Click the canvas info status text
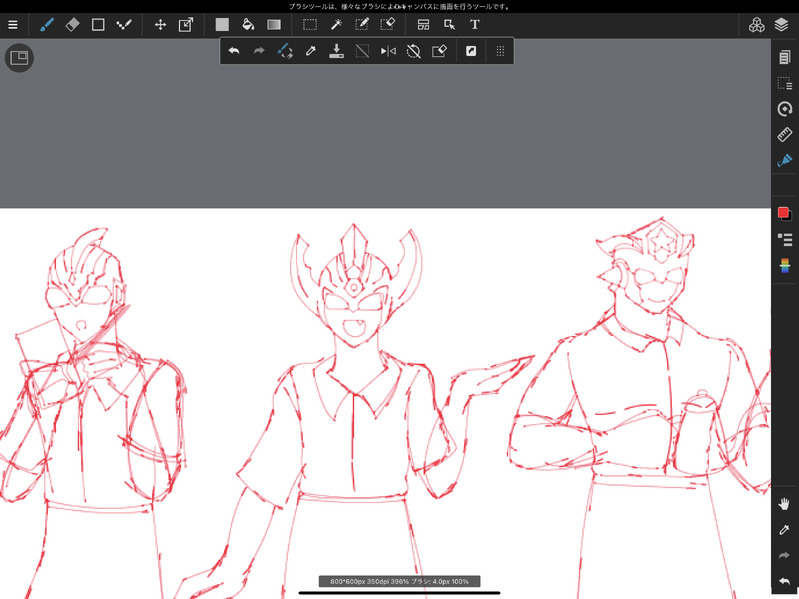Viewport: 799px width, 599px height. pos(400,581)
